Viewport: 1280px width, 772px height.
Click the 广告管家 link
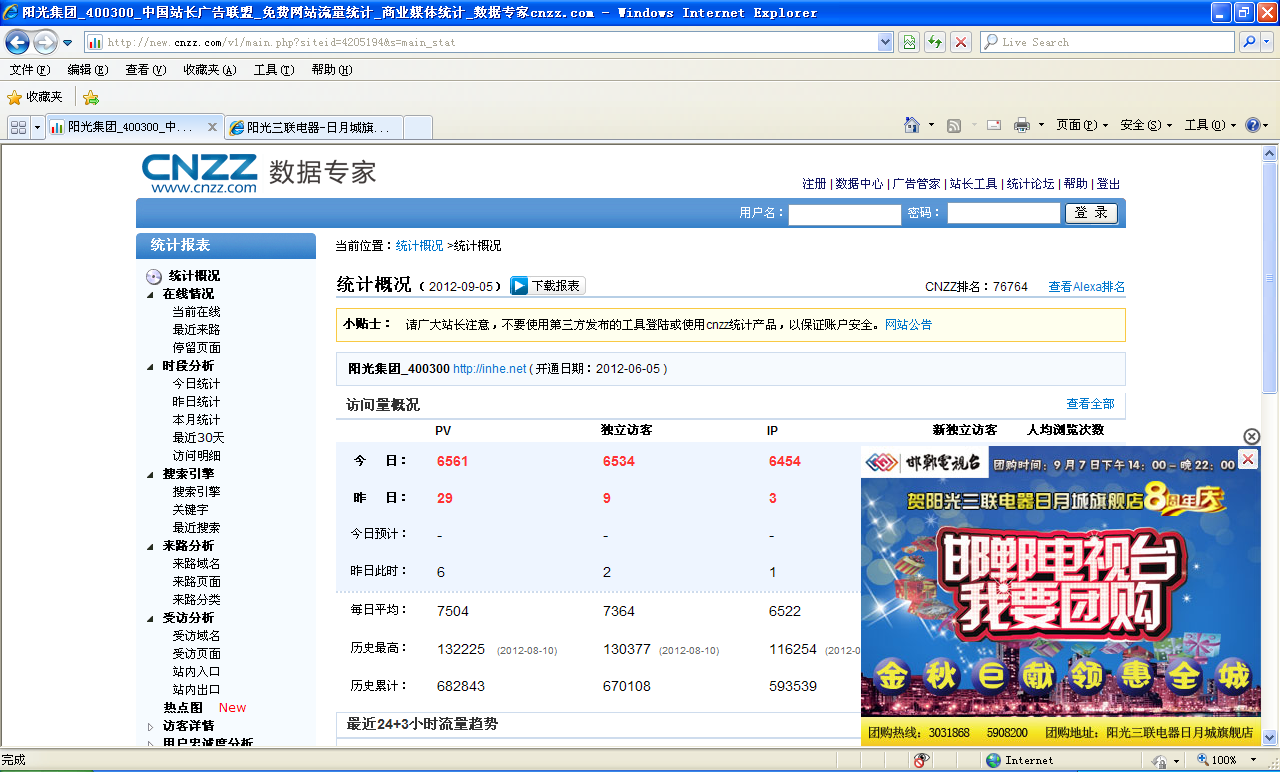click(916, 184)
